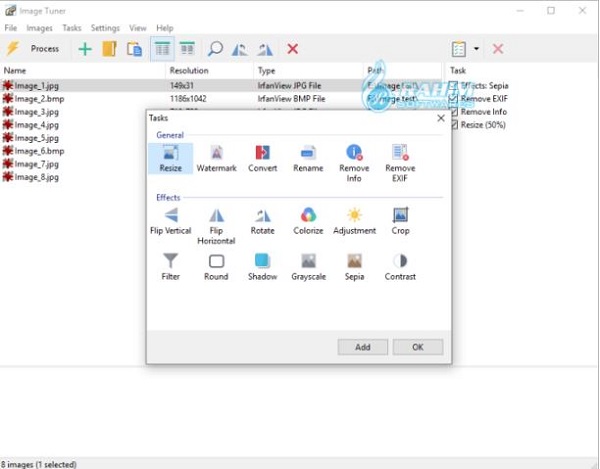
Task: Toggle the Remove Info task checkbox
Action: (x=454, y=112)
